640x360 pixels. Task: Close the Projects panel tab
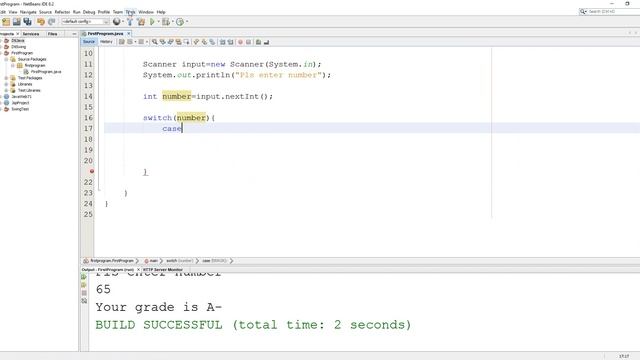(18, 34)
